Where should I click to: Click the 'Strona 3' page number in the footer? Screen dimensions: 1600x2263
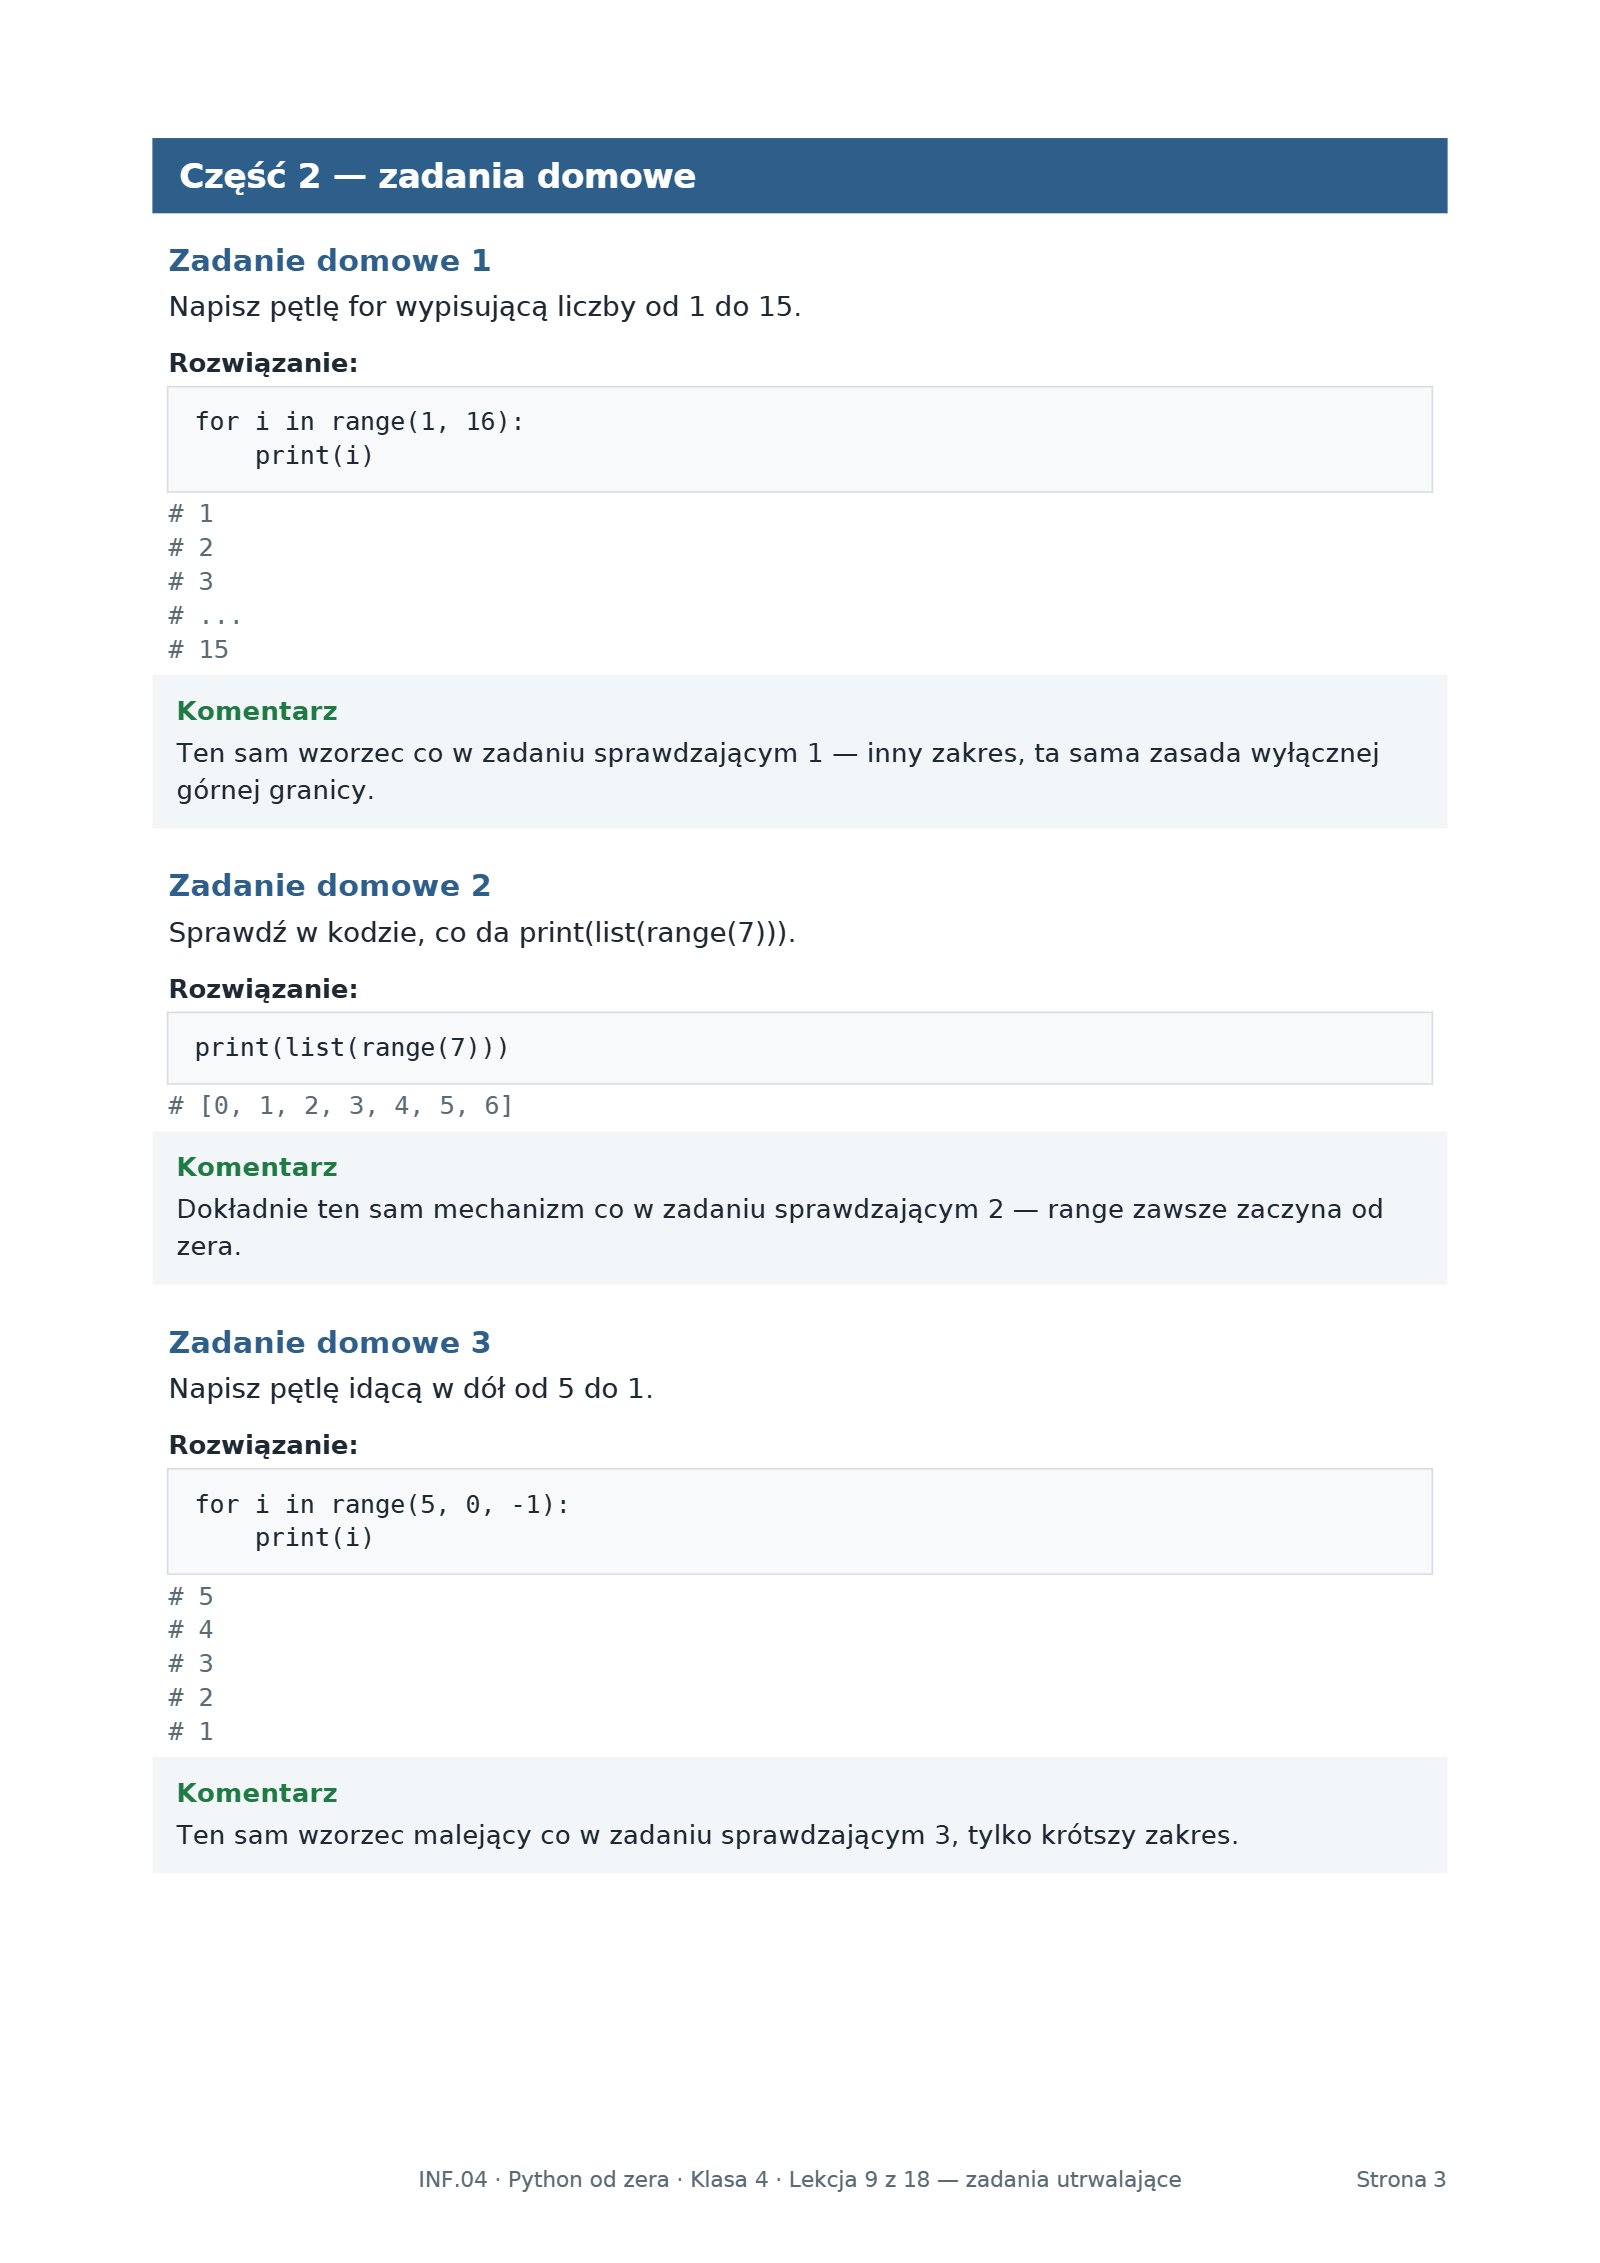click(1401, 2180)
